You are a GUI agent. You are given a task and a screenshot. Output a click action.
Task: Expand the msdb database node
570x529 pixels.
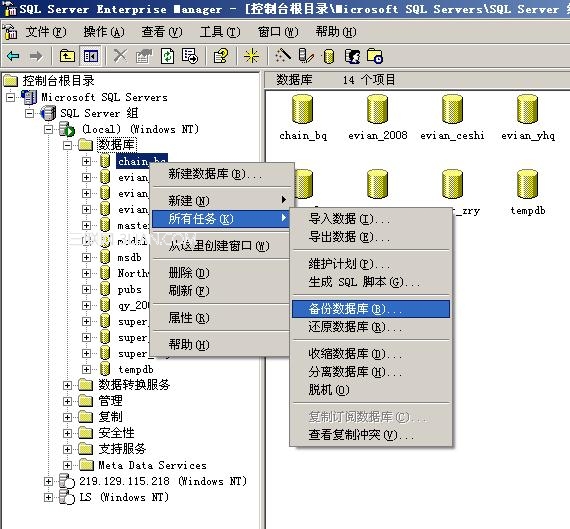tap(86, 257)
